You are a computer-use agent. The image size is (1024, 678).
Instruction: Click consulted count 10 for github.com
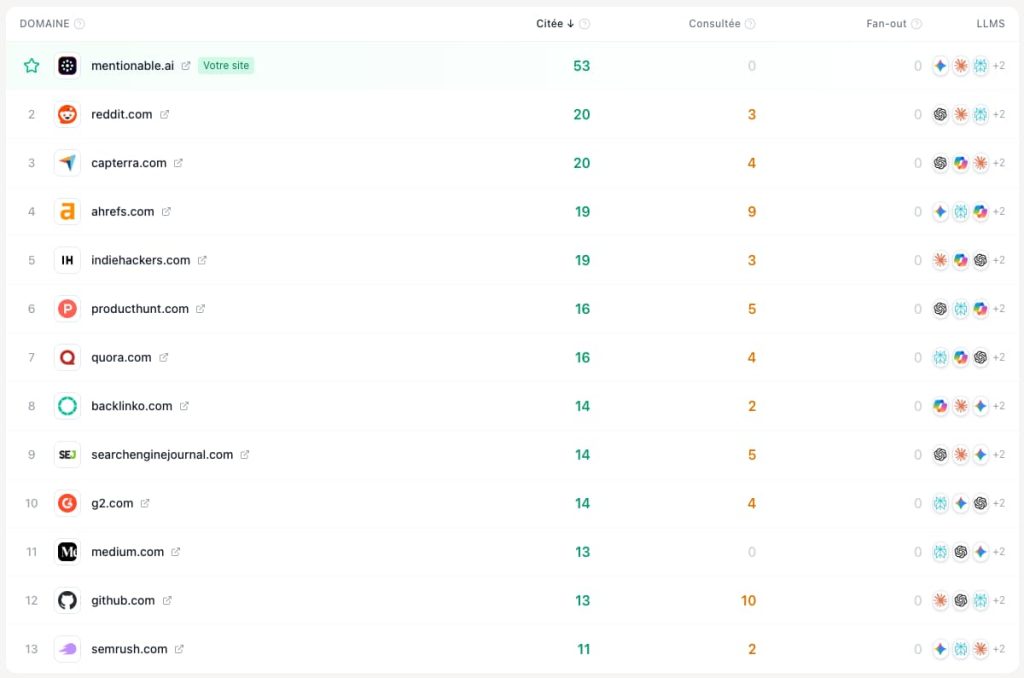pos(748,600)
